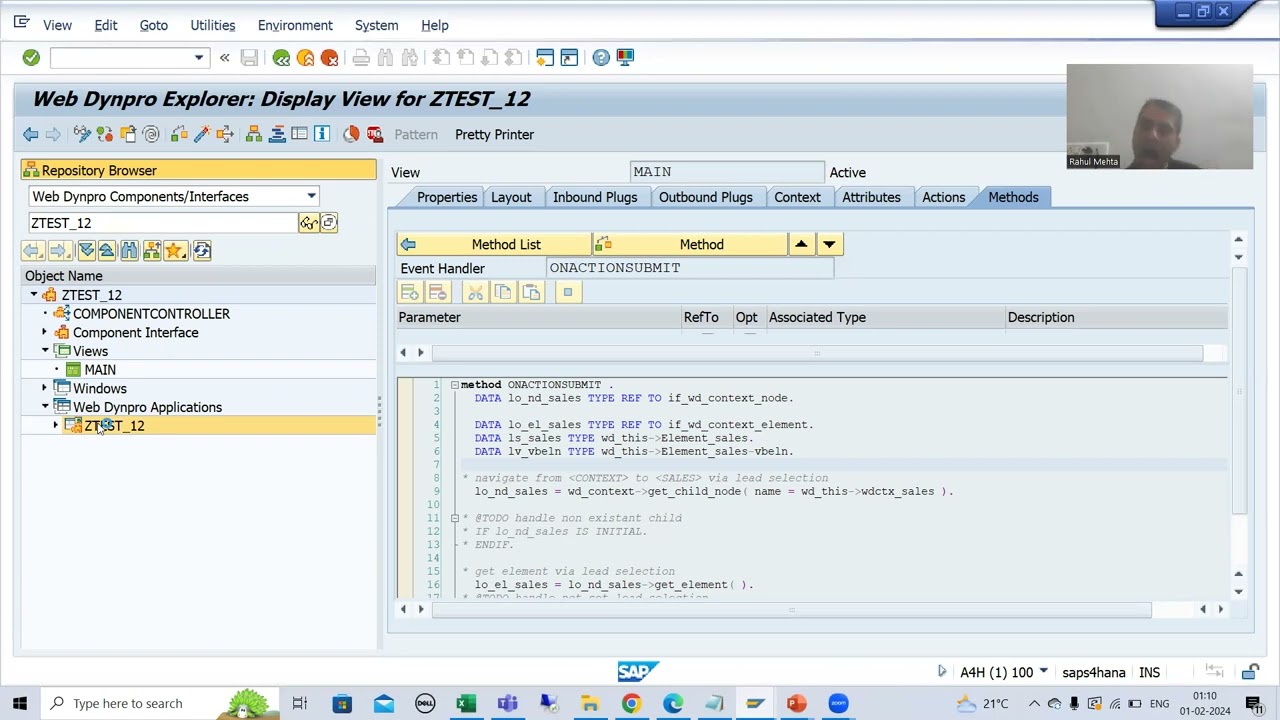Screen dimensions: 1280x720
Task: Collapse the ZTEST_12 root component node
Action: coord(34,295)
